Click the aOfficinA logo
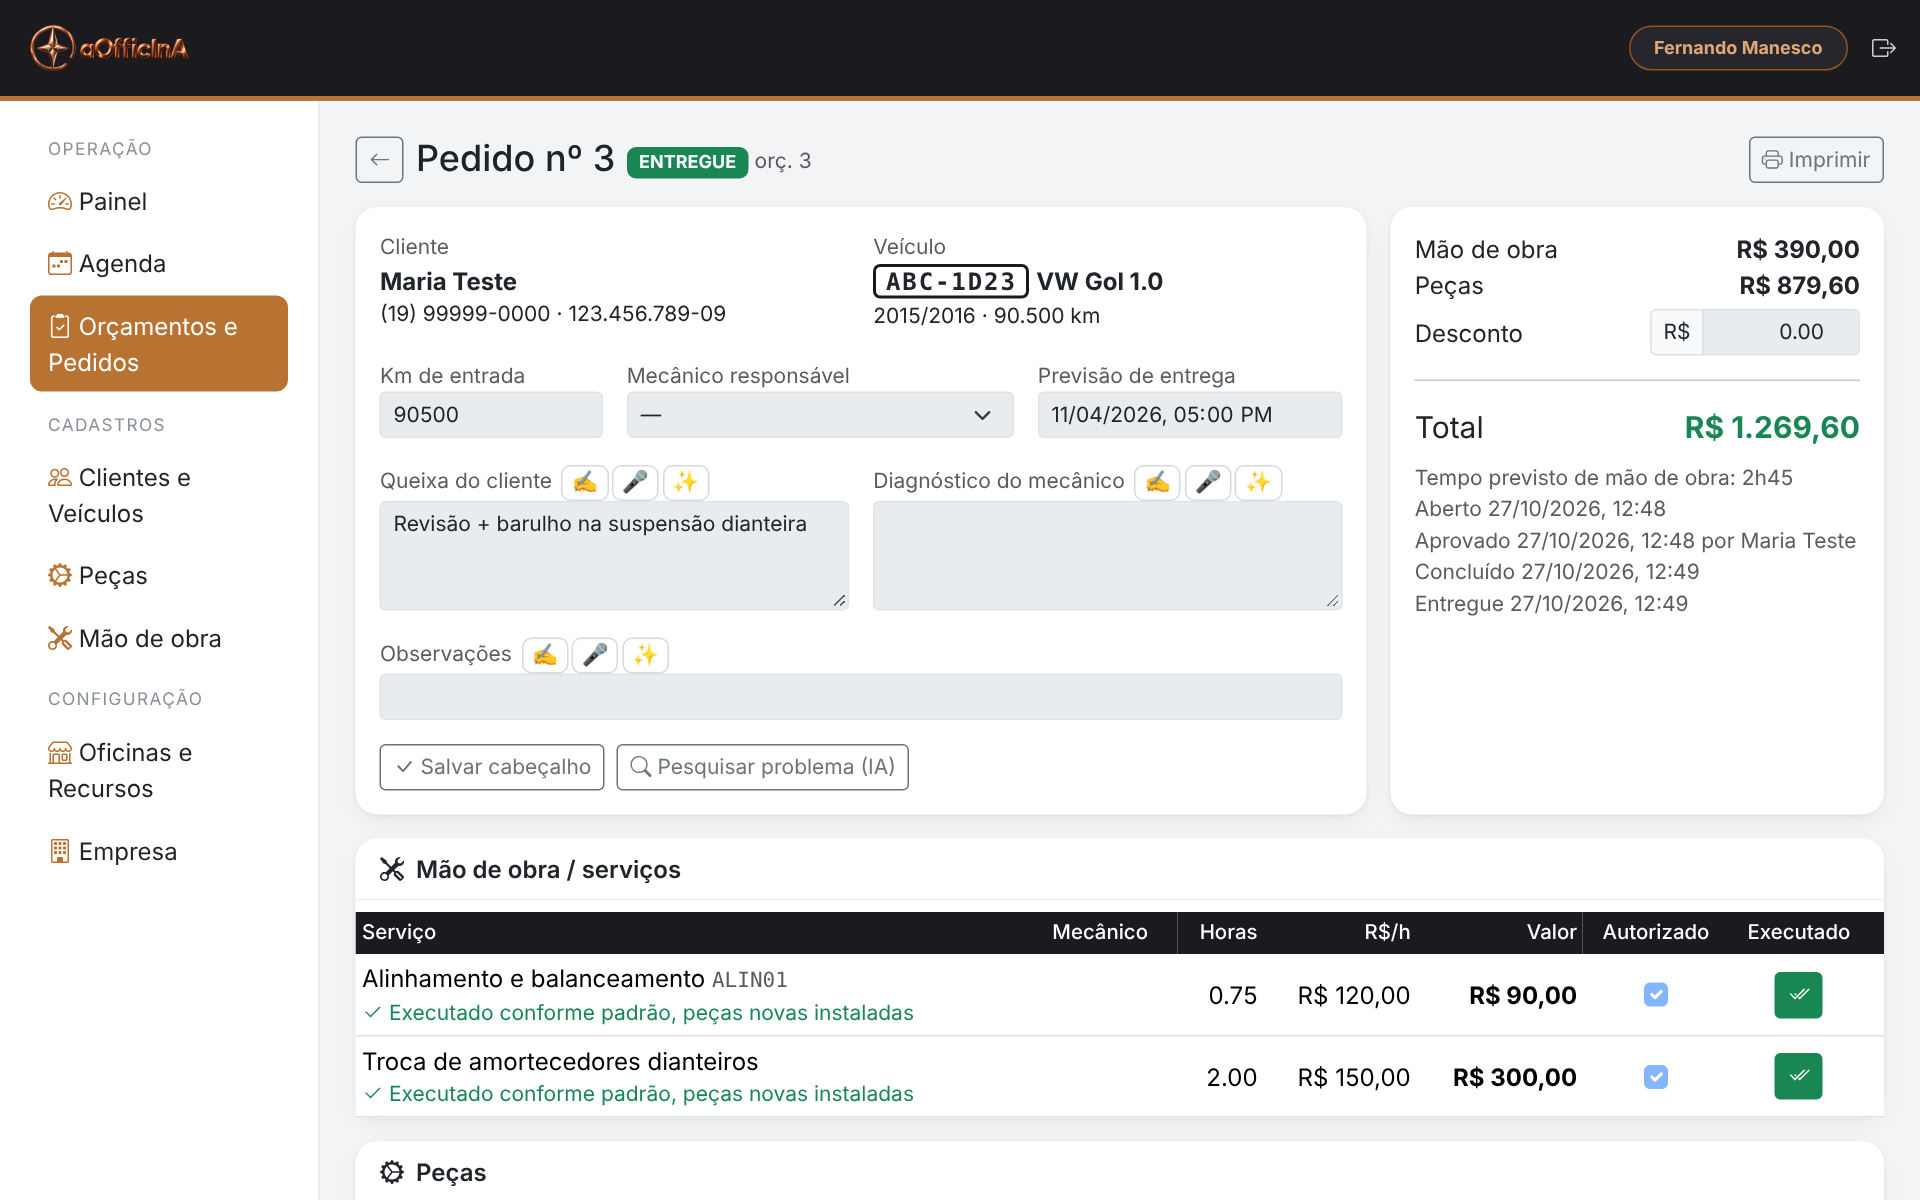Screen dimensions: 1920x1200 click(x=109, y=48)
